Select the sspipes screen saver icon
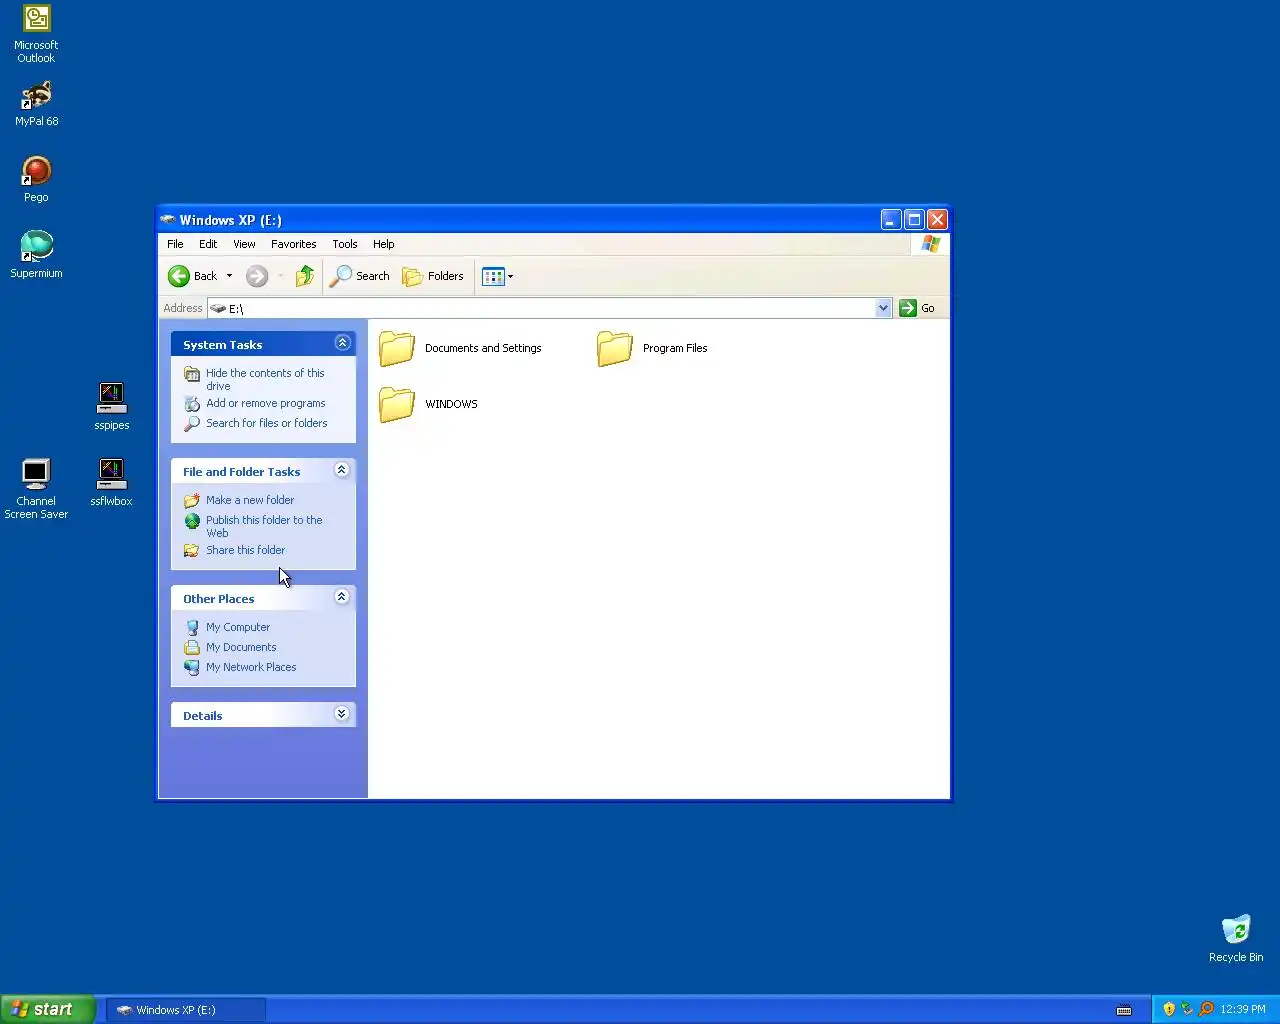Viewport: 1280px width, 1024px height. (112, 406)
